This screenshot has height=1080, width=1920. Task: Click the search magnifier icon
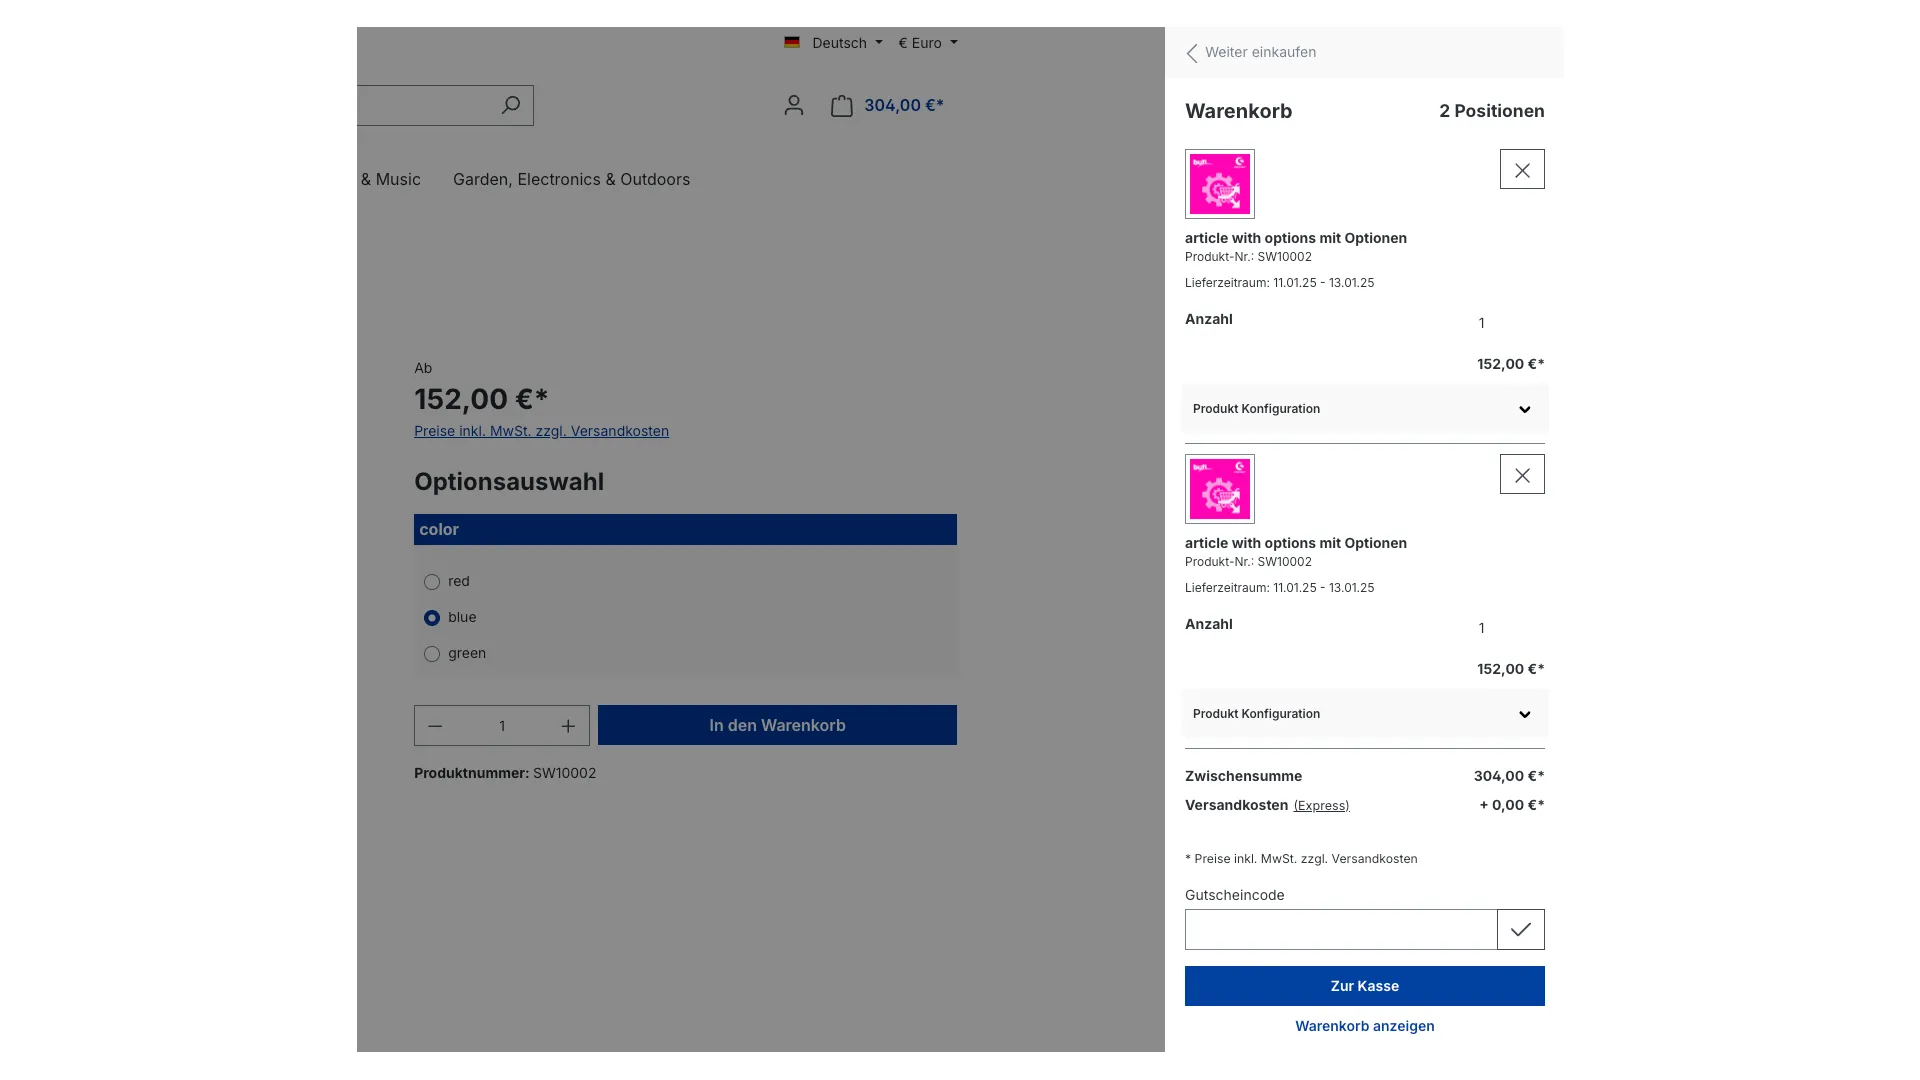point(511,104)
